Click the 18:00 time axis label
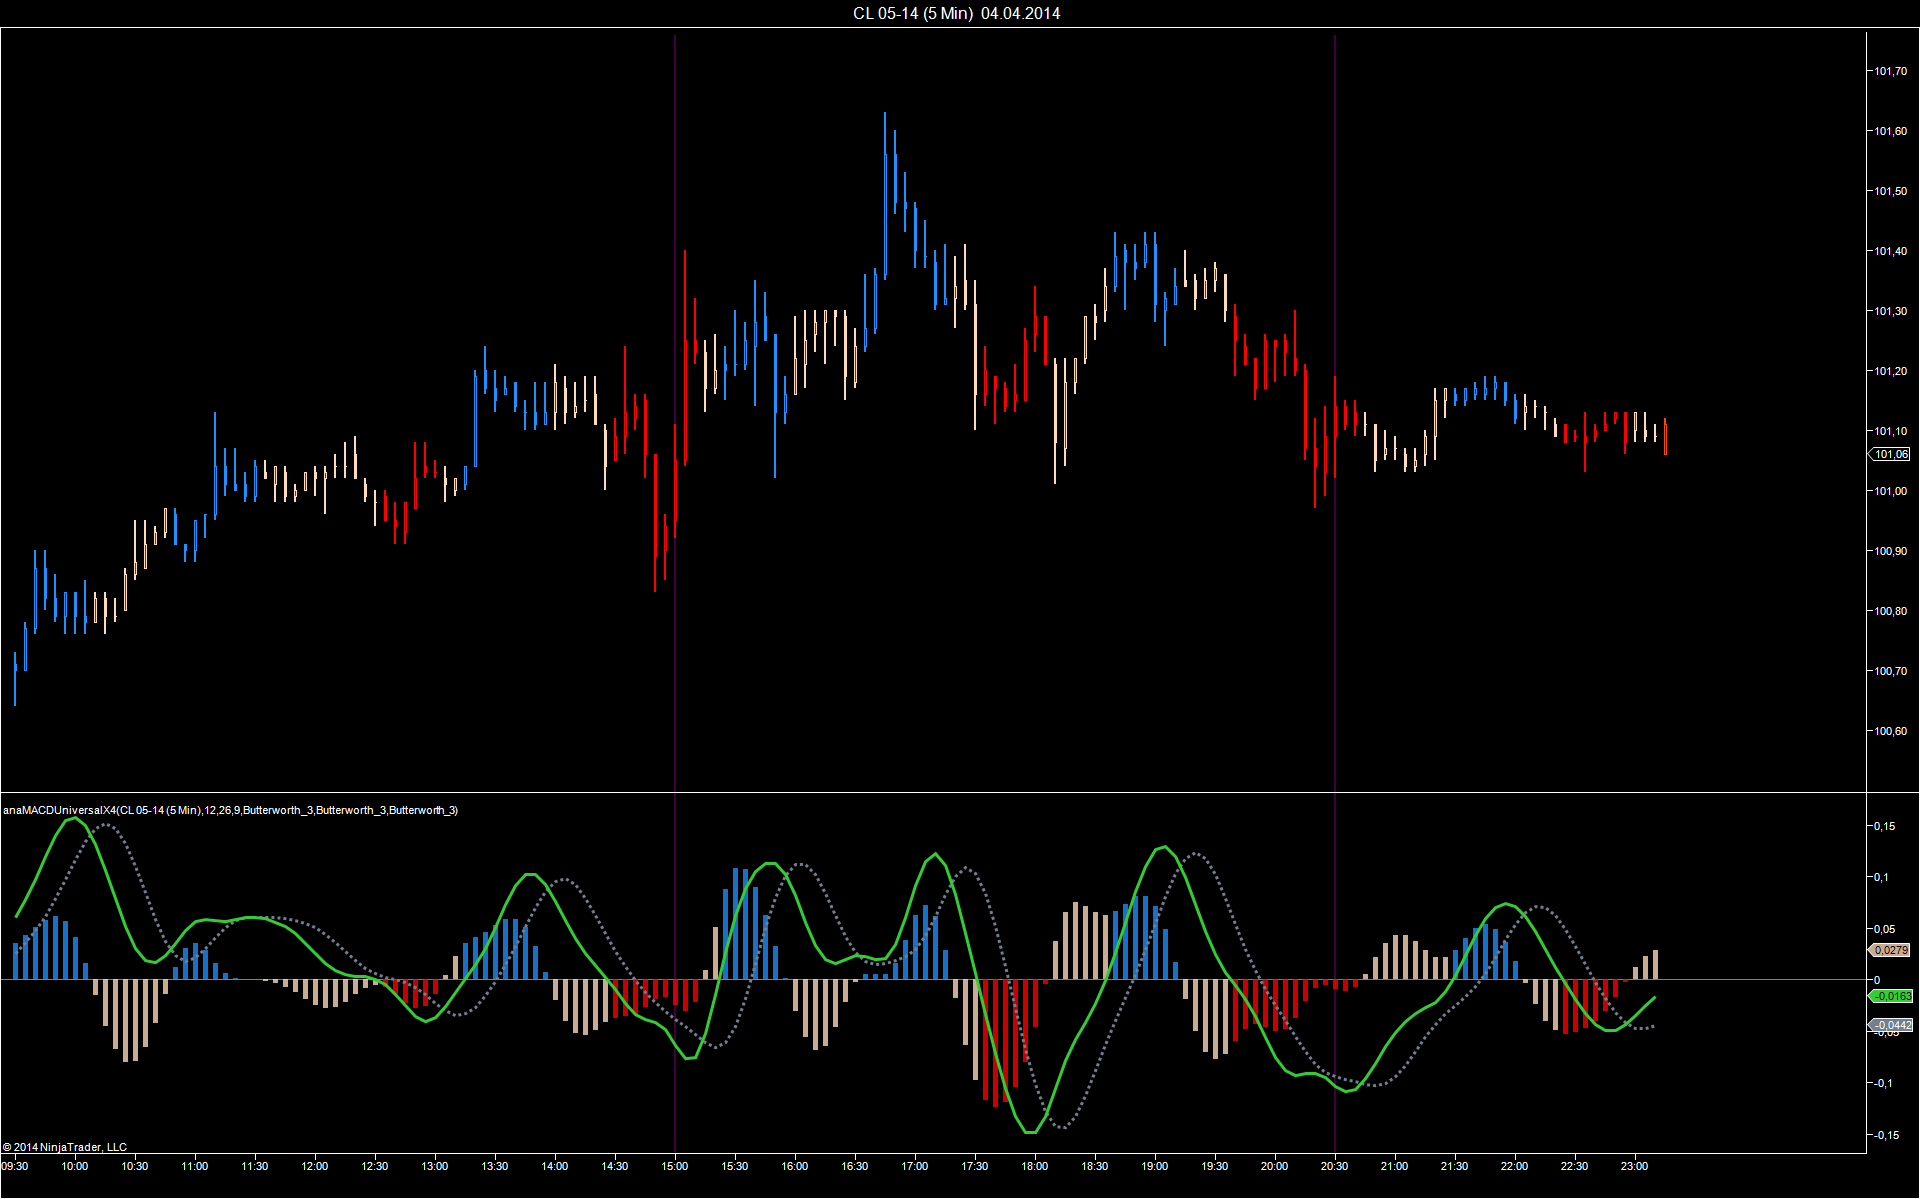 pyautogui.click(x=1034, y=1166)
